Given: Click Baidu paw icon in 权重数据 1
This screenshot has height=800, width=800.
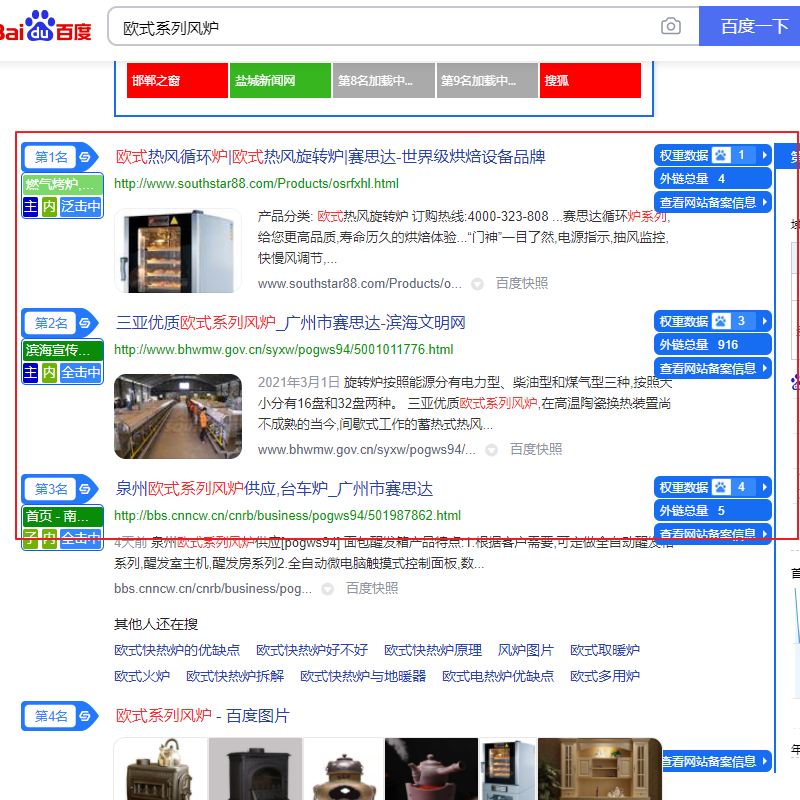Looking at the screenshot, I should click(721, 155).
